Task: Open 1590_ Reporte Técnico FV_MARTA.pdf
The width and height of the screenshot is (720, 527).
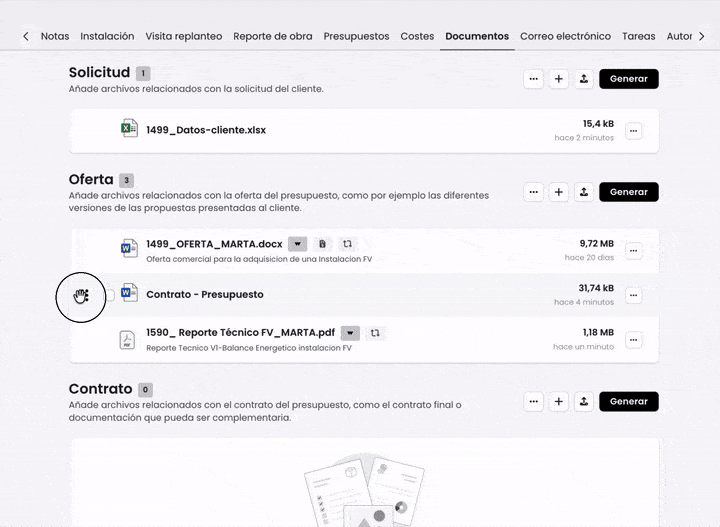Action: (241, 332)
